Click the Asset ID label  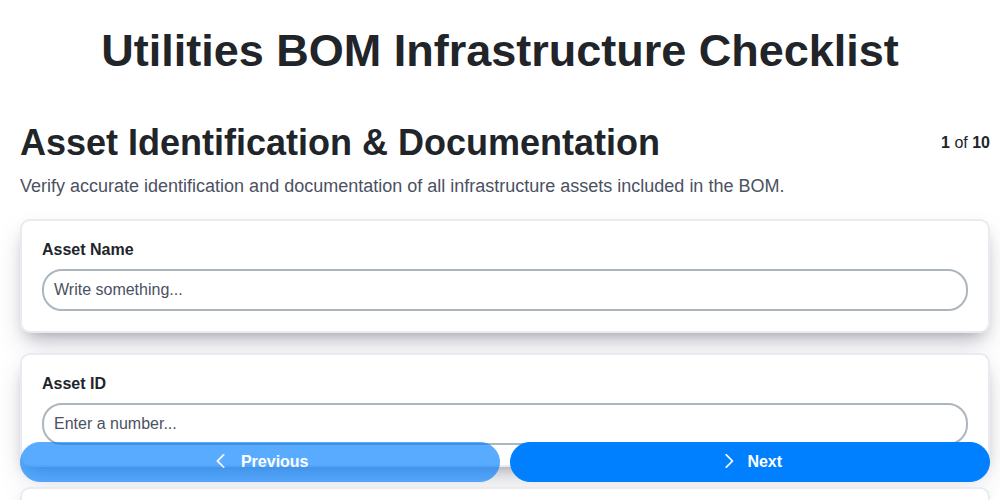point(74,383)
